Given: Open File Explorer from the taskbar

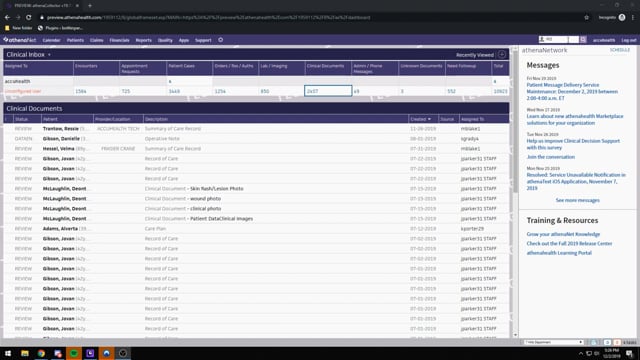Looking at the screenshot, I should coord(25,353).
